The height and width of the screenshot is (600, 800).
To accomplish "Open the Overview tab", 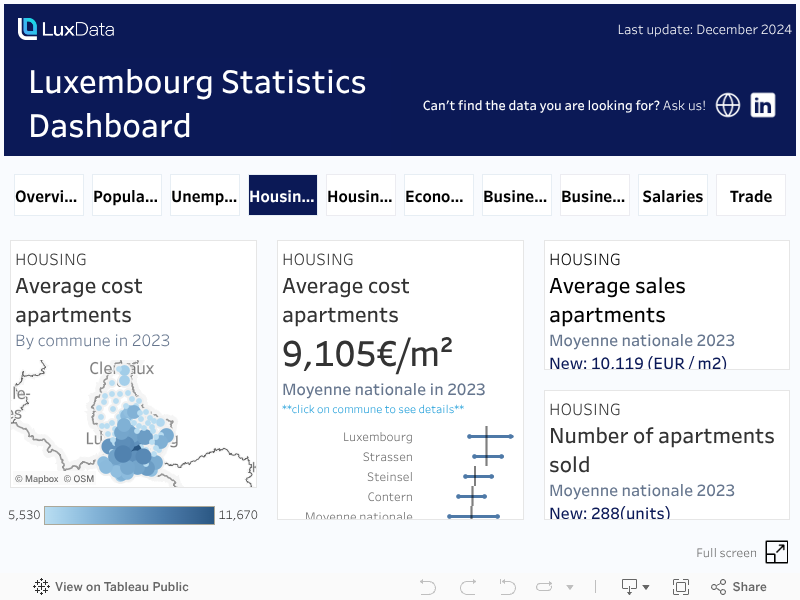I will coord(47,196).
